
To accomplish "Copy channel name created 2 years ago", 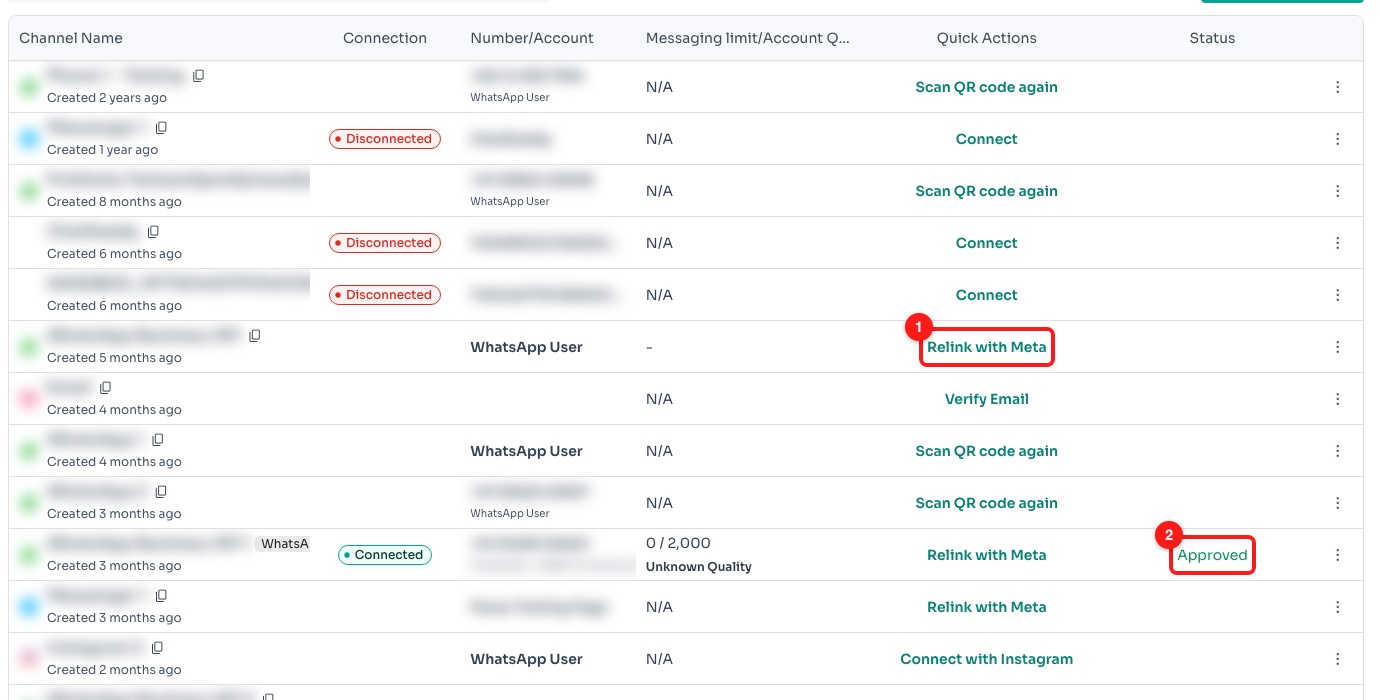I will (x=199, y=76).
